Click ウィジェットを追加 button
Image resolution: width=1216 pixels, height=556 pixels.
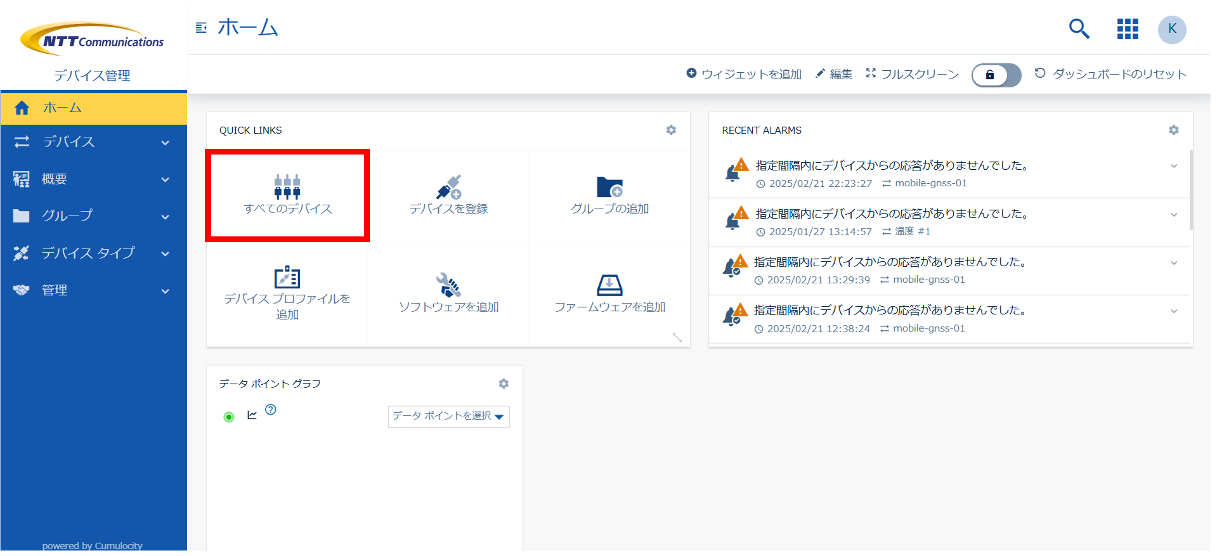tap(744, 74)
